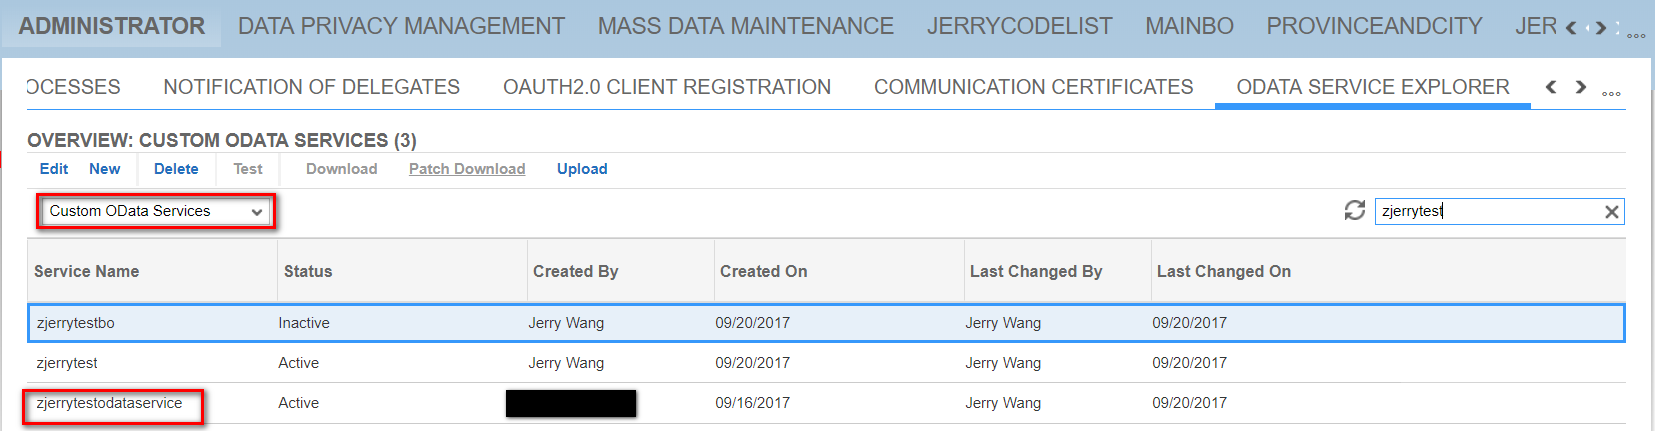Clear the zjerrytest search field
This screenshot has height=431, width=1655.
[1611, 212]
